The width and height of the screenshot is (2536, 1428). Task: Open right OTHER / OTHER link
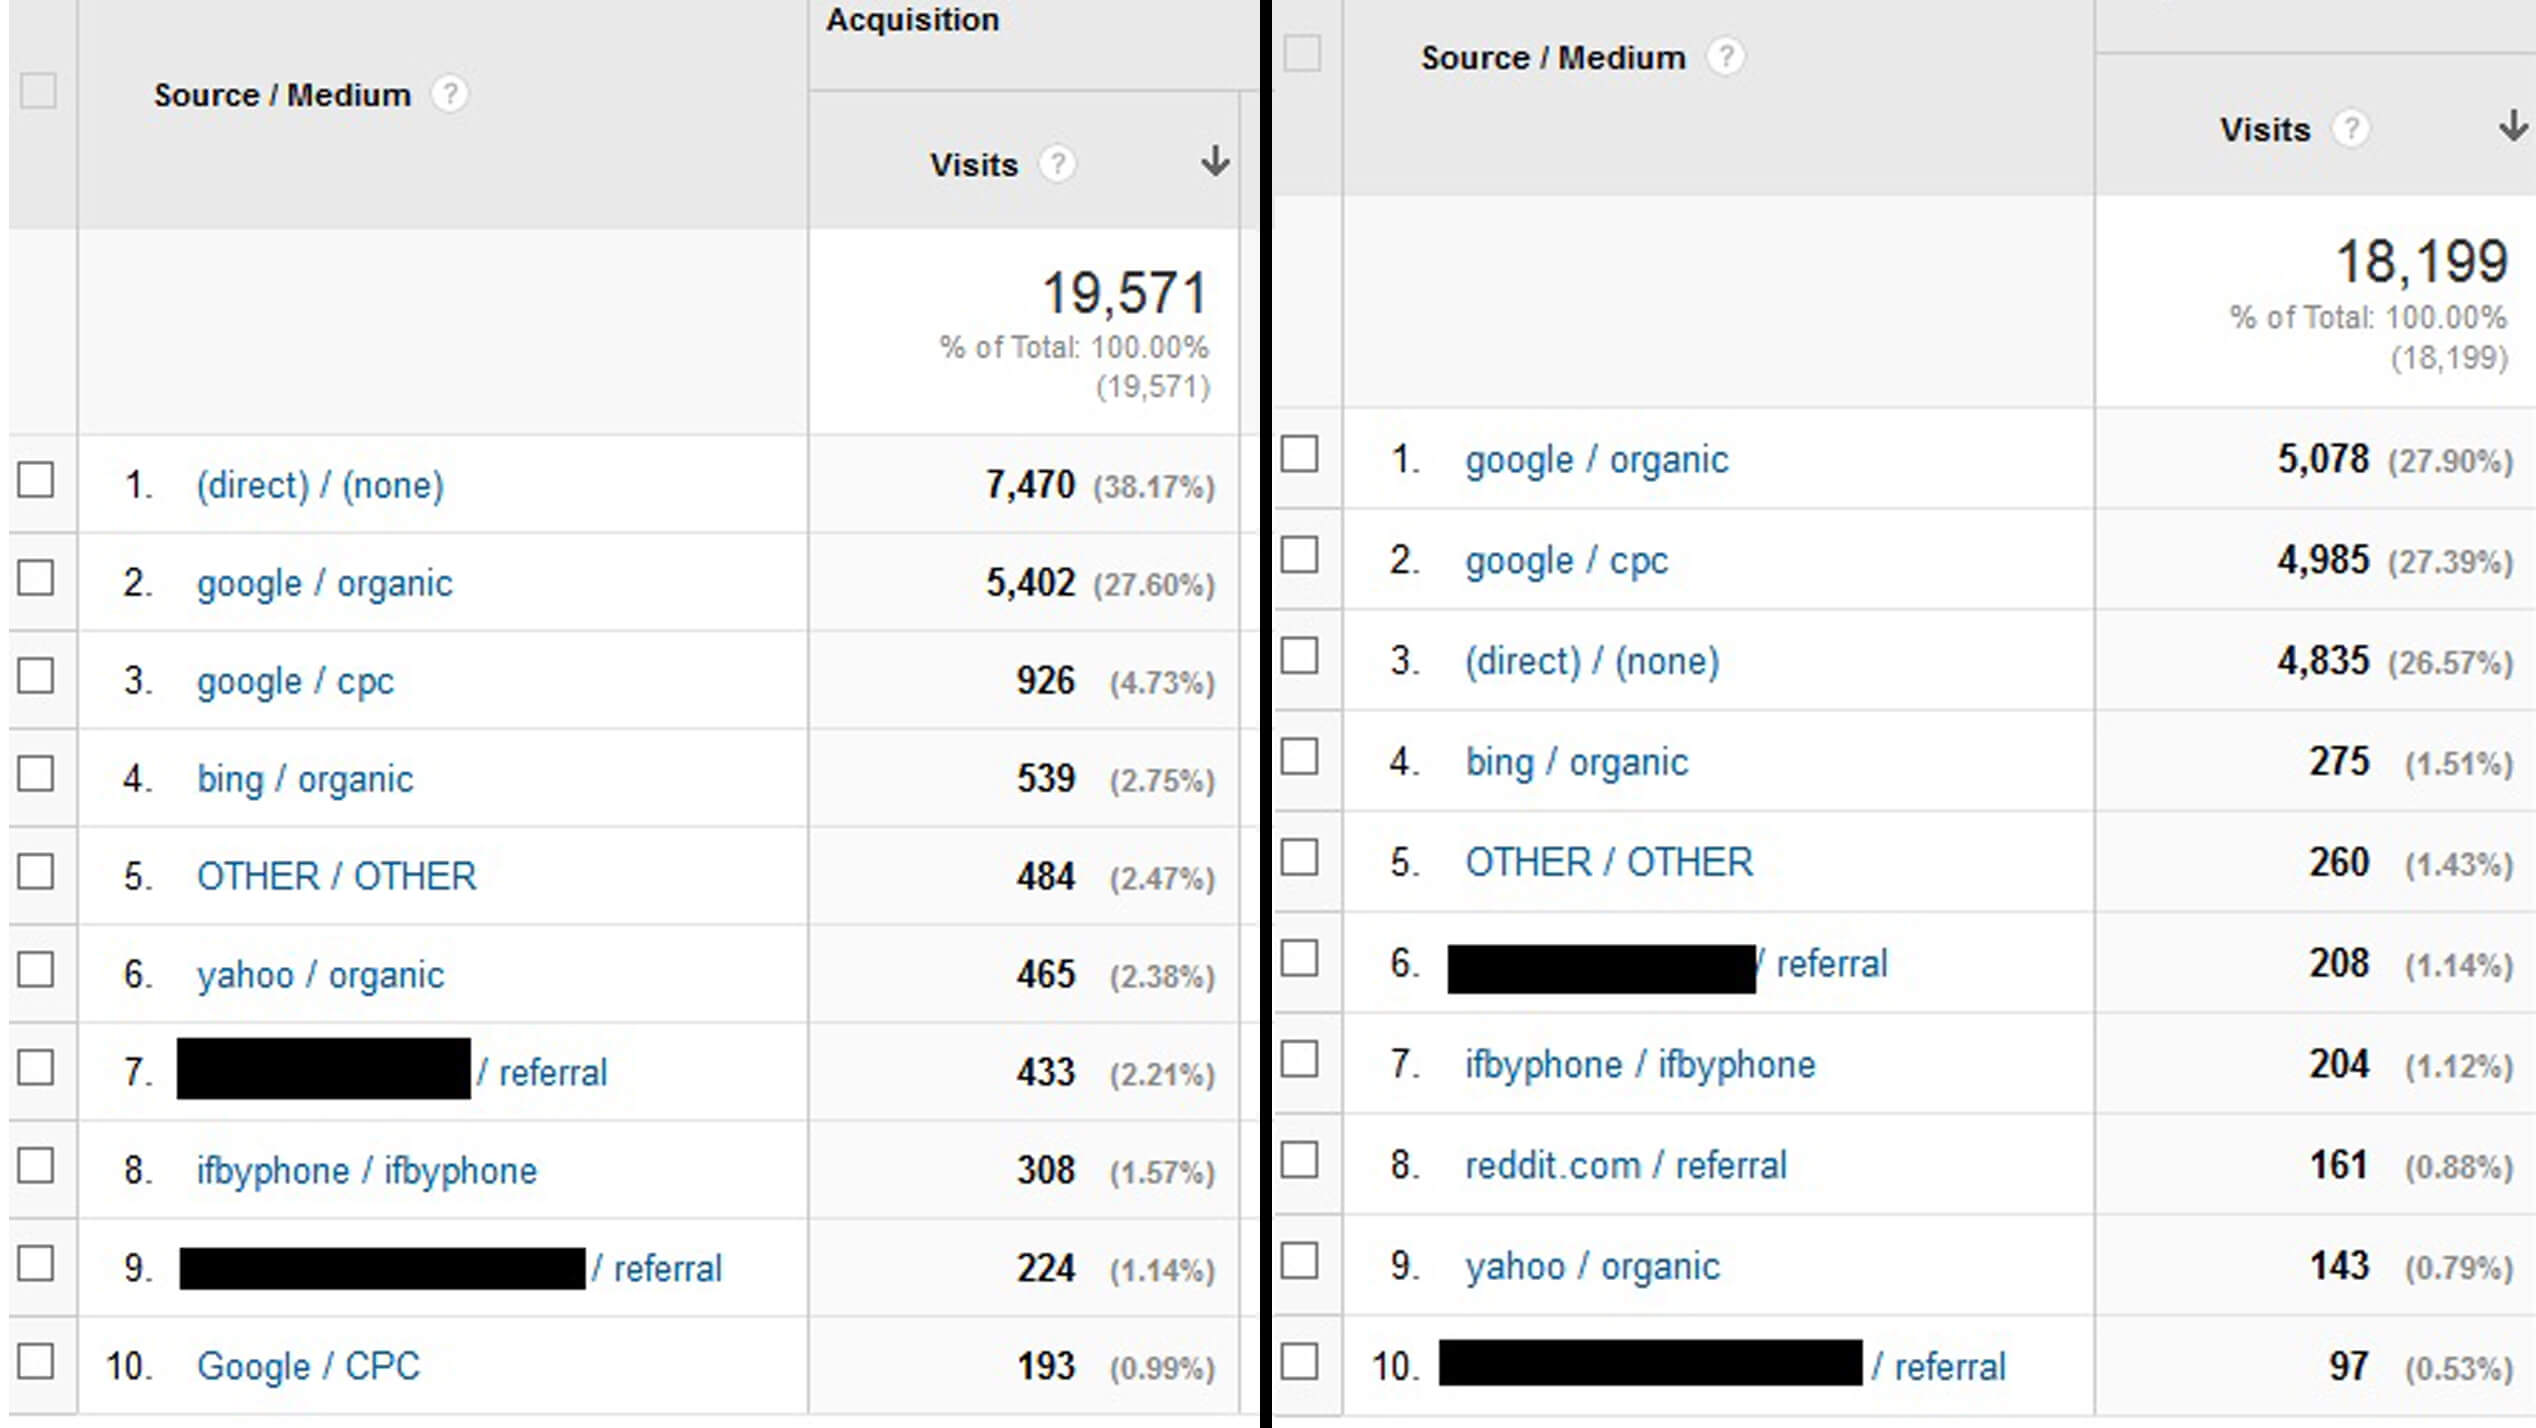tap(1609, 862)
